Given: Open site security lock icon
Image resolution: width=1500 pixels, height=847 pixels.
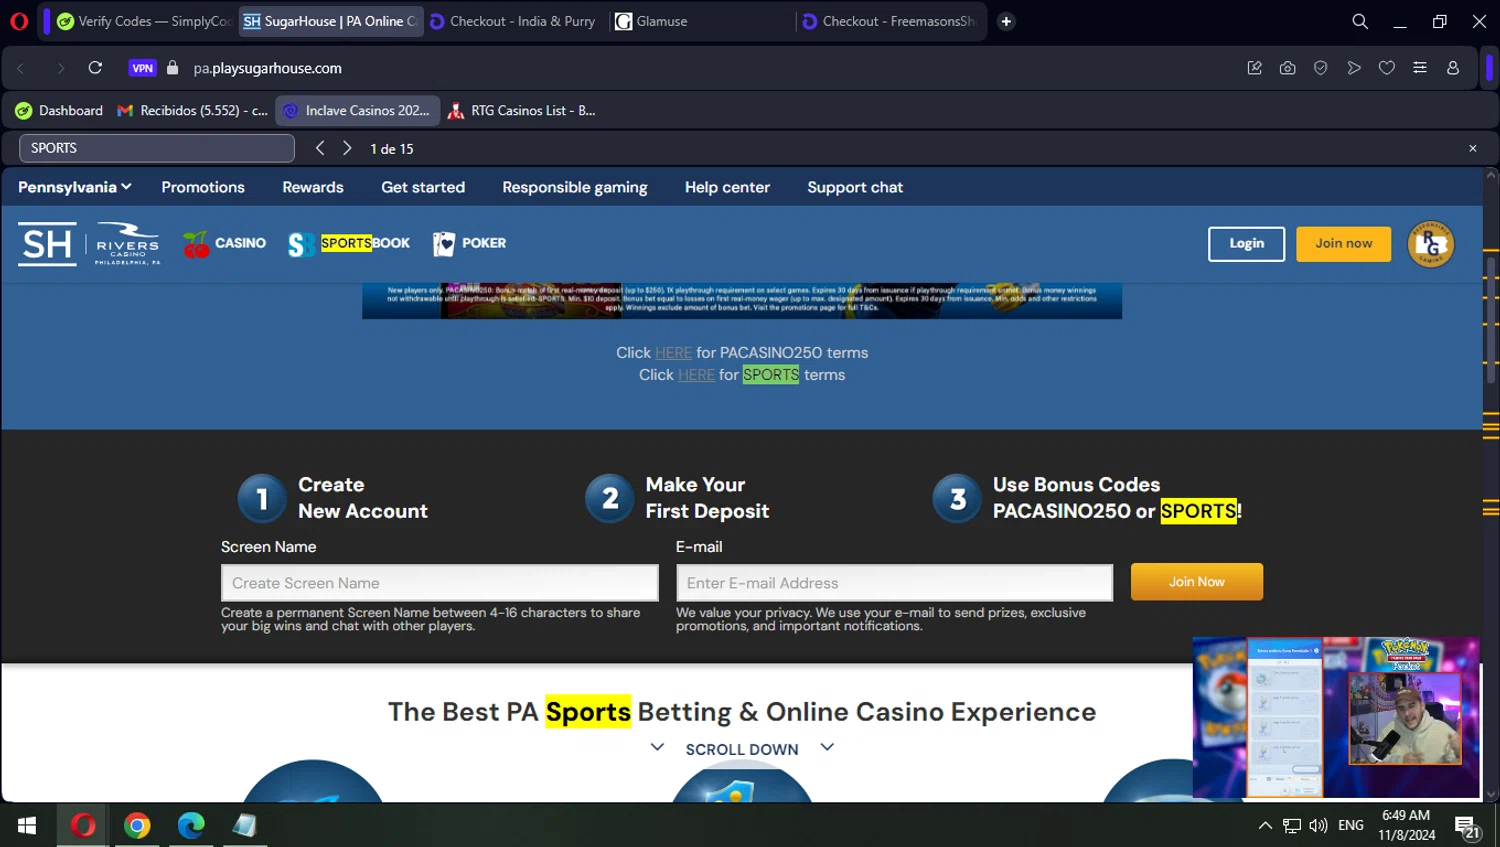Looking at the screenshot, I should 173,68.
